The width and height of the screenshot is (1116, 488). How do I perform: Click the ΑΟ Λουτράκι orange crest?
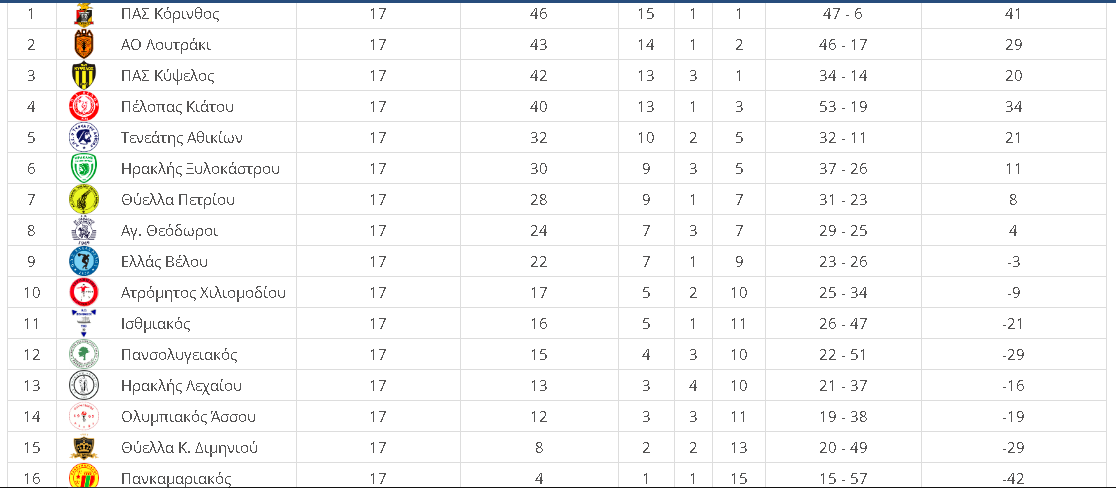(84, 45)
